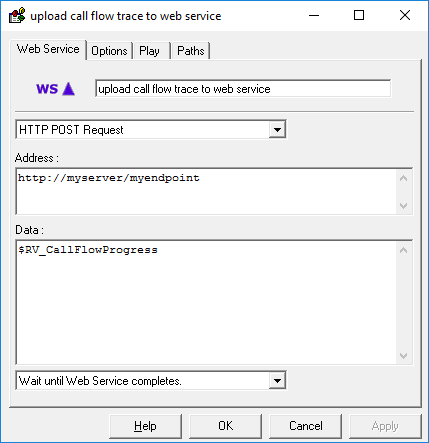Select the Web Service tab
This screenshot has height=443, width=429.
[48, 49]
